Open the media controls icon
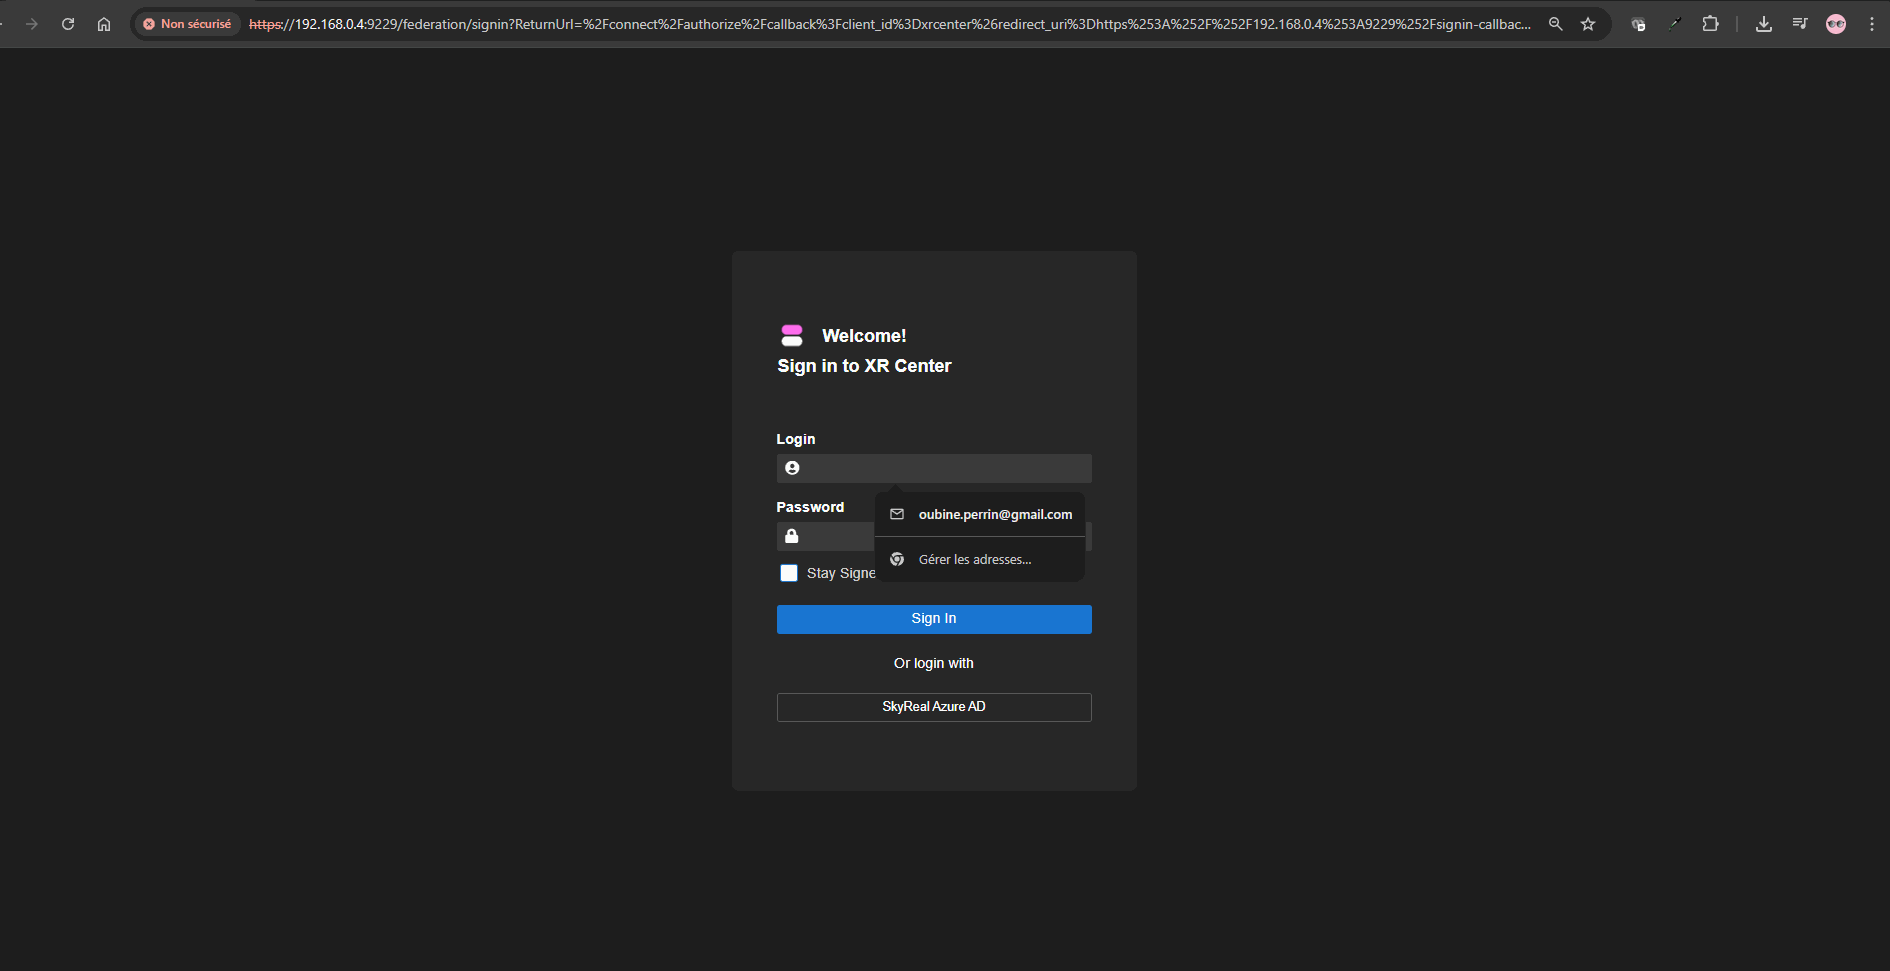The height and width of the screenshot is (971, 1890). coord(1800,24)
